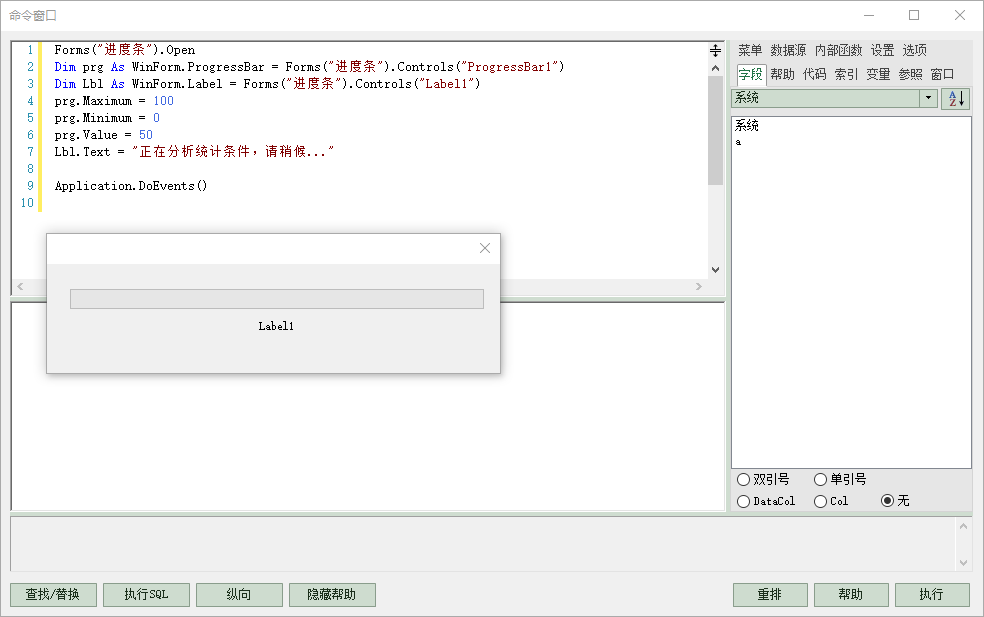Click the 重排 button
Image resolution: width=984 pixels, height=617 pixels.
click(x=770, y=594)
